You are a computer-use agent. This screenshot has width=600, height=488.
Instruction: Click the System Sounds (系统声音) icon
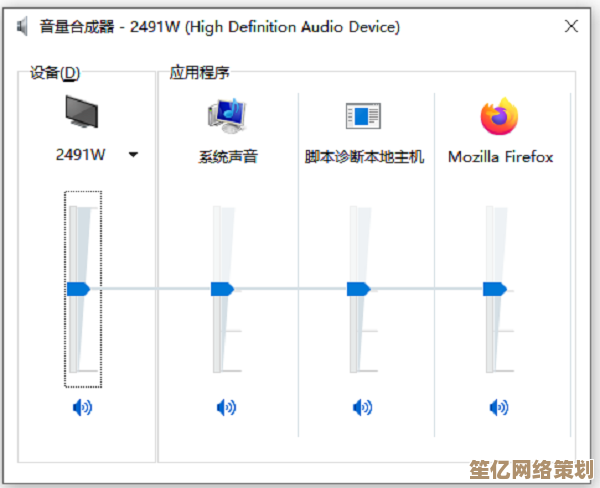coord(227,116)
